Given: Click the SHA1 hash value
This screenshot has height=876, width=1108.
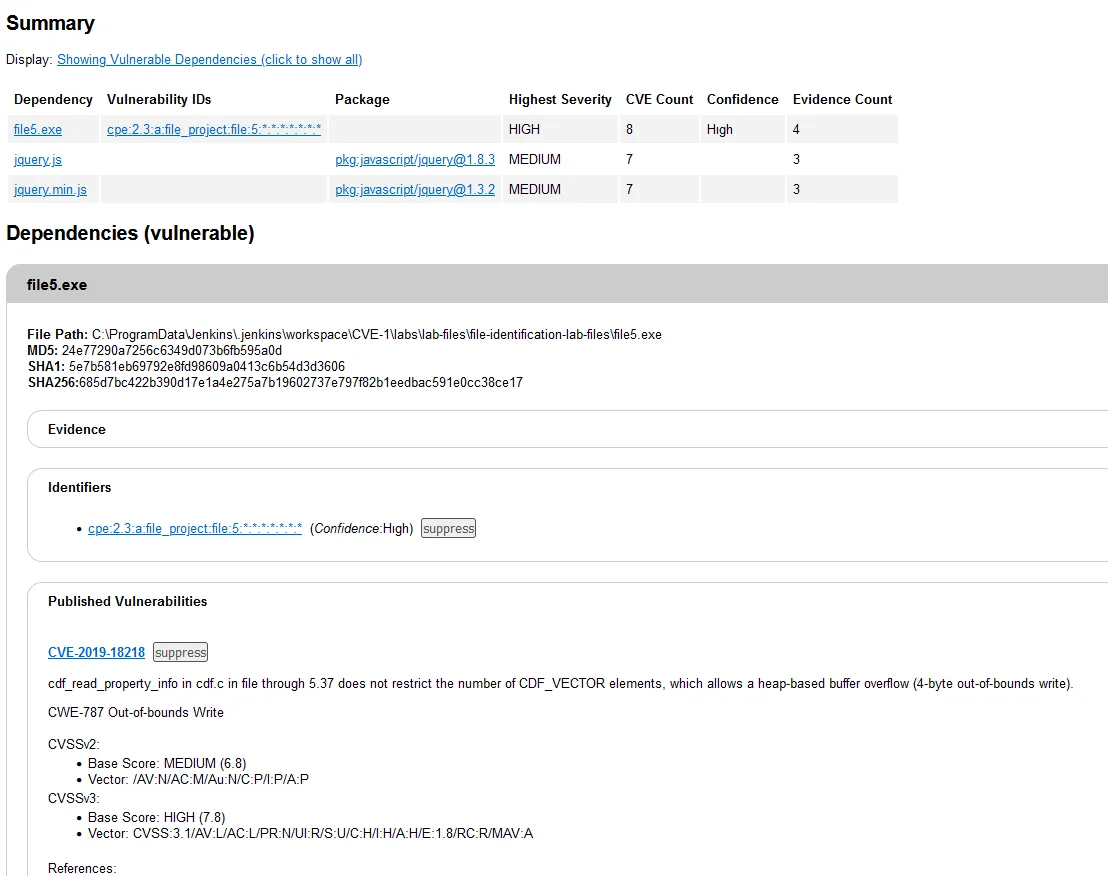Looking at the screenshot, I should pos(207,367).
